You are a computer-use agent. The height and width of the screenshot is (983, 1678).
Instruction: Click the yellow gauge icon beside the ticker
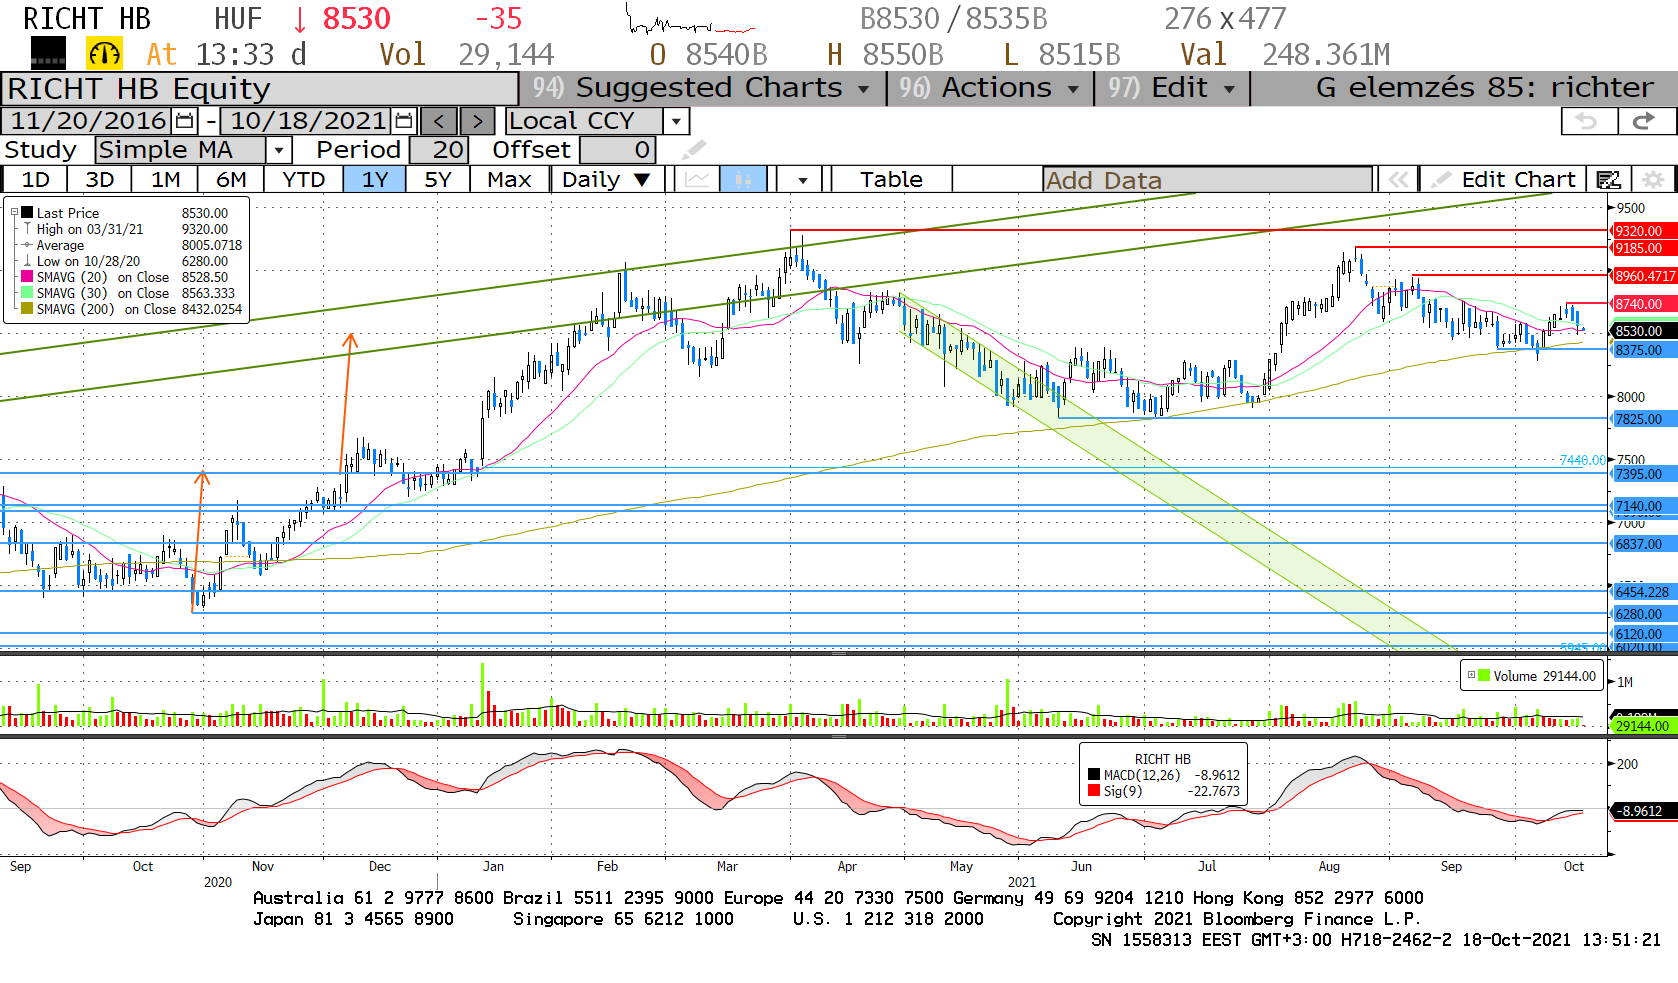[x=104, y=53]
